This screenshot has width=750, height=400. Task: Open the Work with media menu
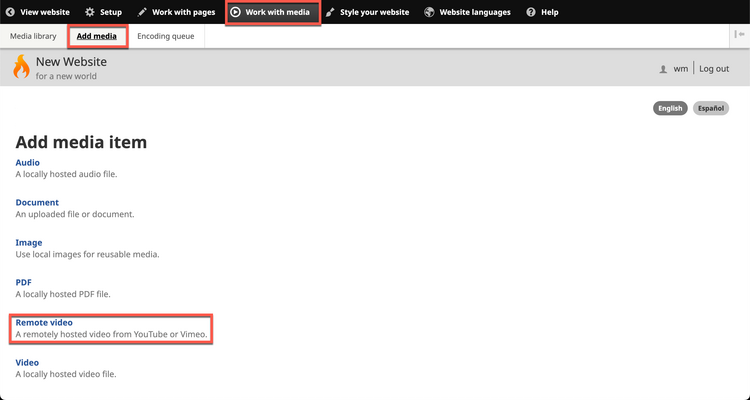click(271, 12)
